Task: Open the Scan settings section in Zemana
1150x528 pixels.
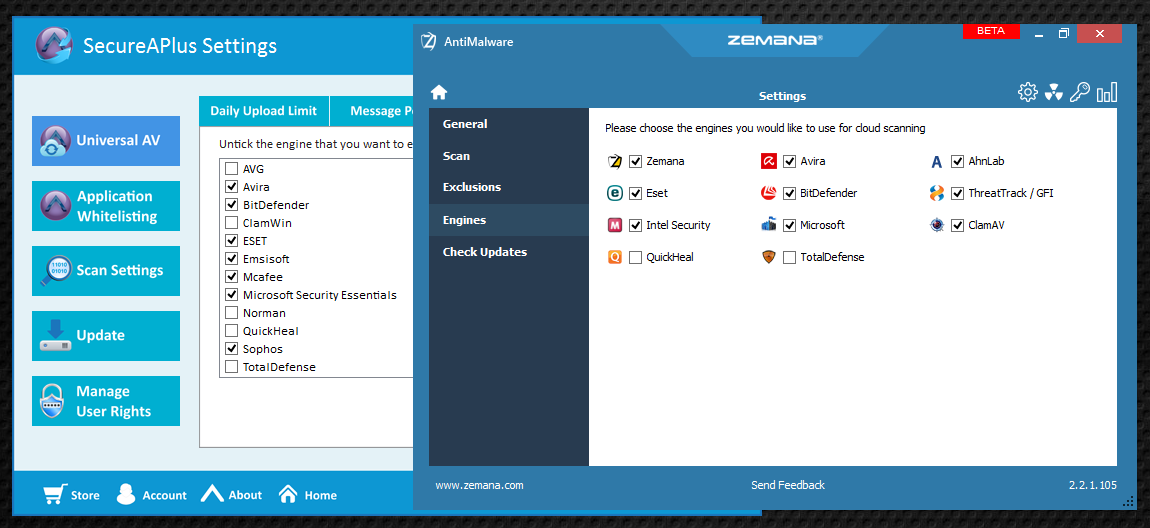Action: coord(509,156)
